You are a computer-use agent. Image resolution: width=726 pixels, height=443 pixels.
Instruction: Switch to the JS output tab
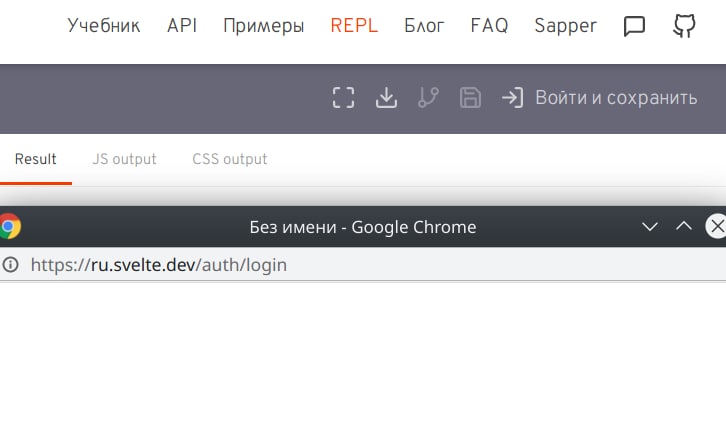tap(124, 159)
